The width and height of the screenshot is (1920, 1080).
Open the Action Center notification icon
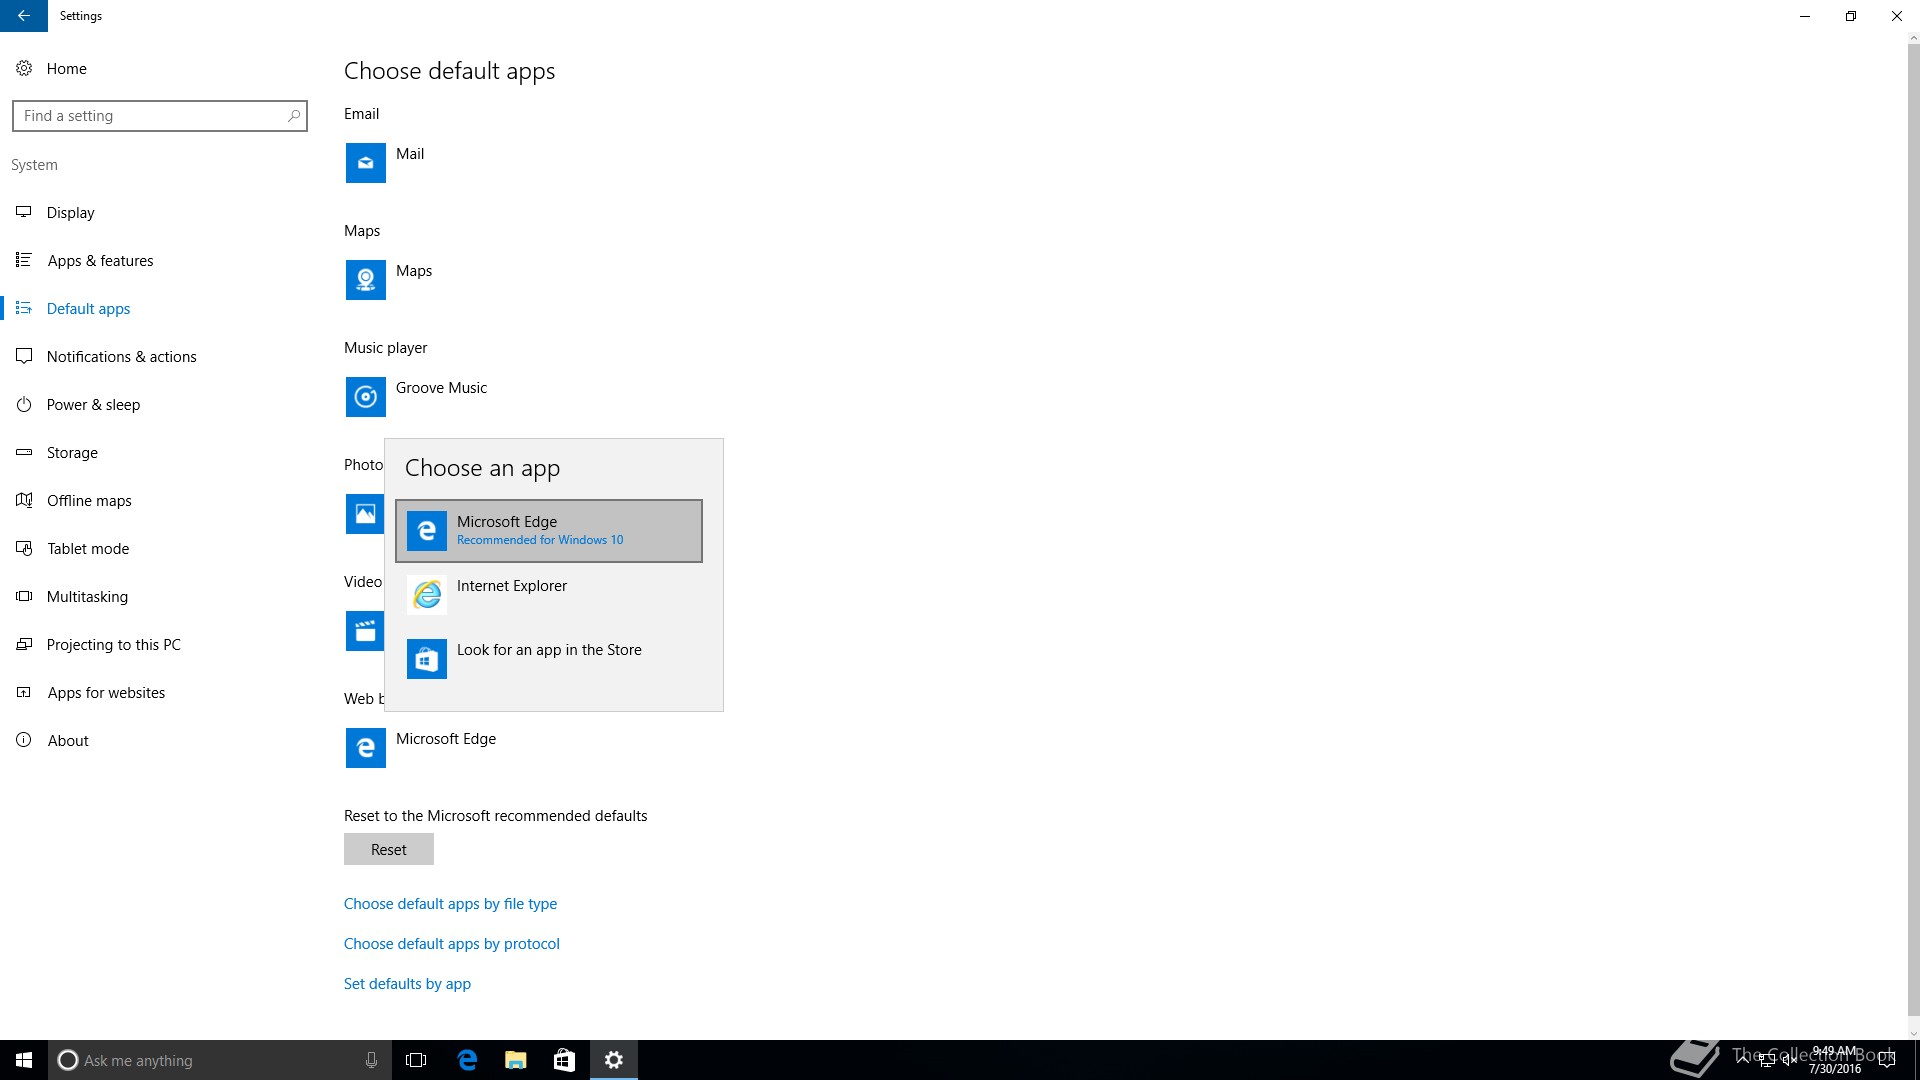click(x=1887, y=1060)
